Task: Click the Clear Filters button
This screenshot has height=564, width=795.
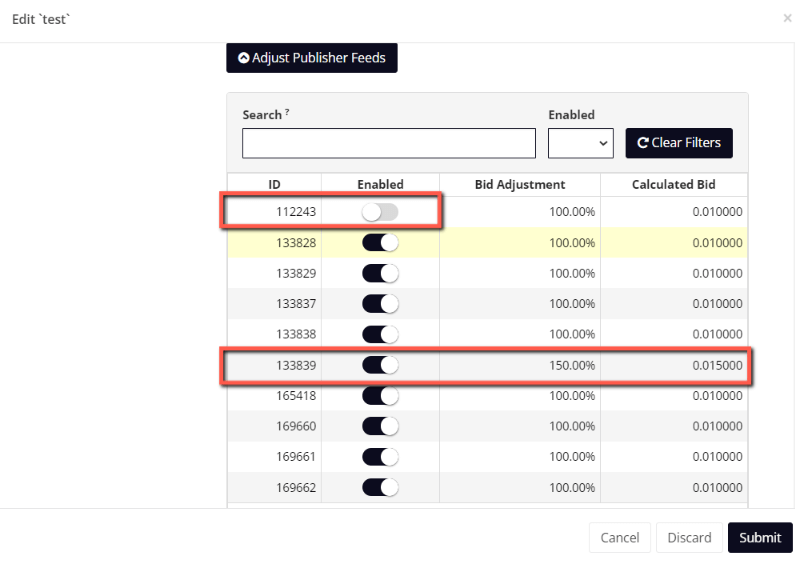Action: tap(679, 143)
